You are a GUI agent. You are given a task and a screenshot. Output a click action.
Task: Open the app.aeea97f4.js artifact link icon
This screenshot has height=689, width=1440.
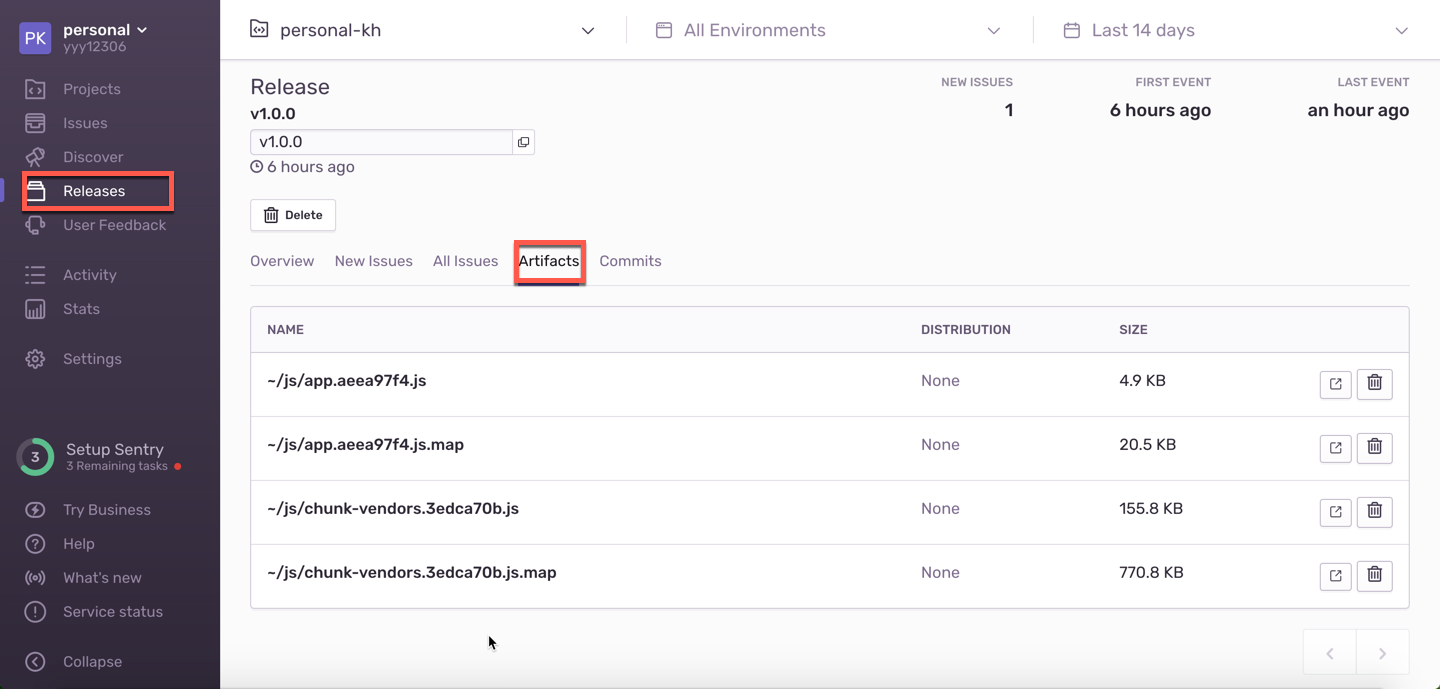[x=1335, y=384]
